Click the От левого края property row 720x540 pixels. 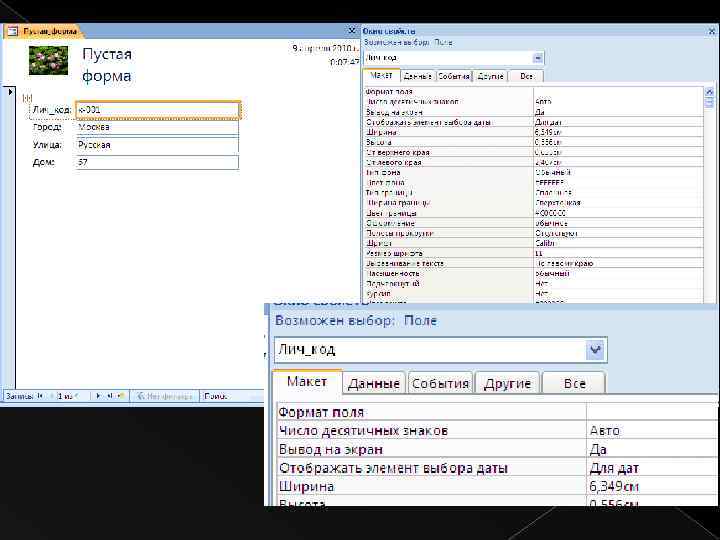(534, 163)
